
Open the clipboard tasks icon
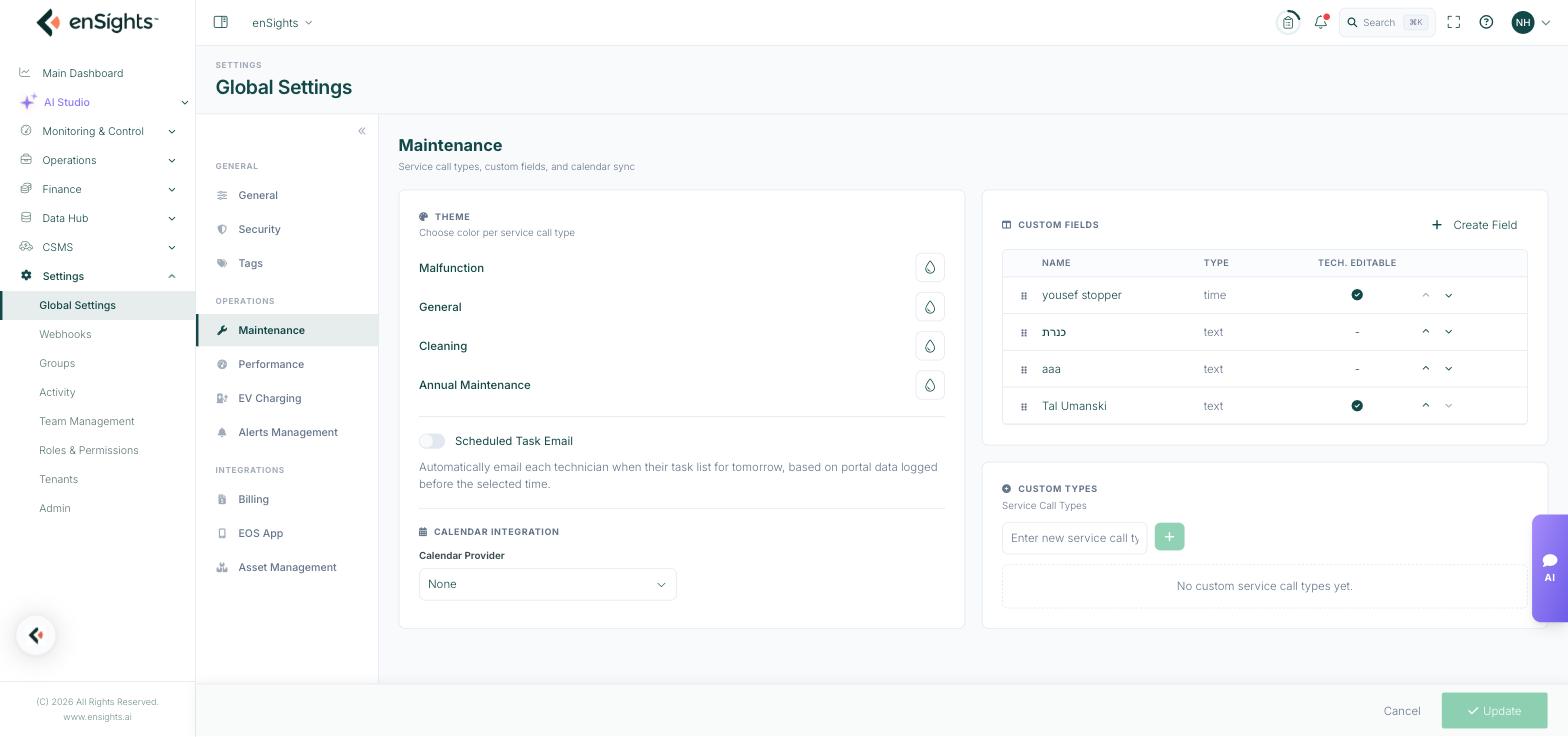tap(1288, 22)
